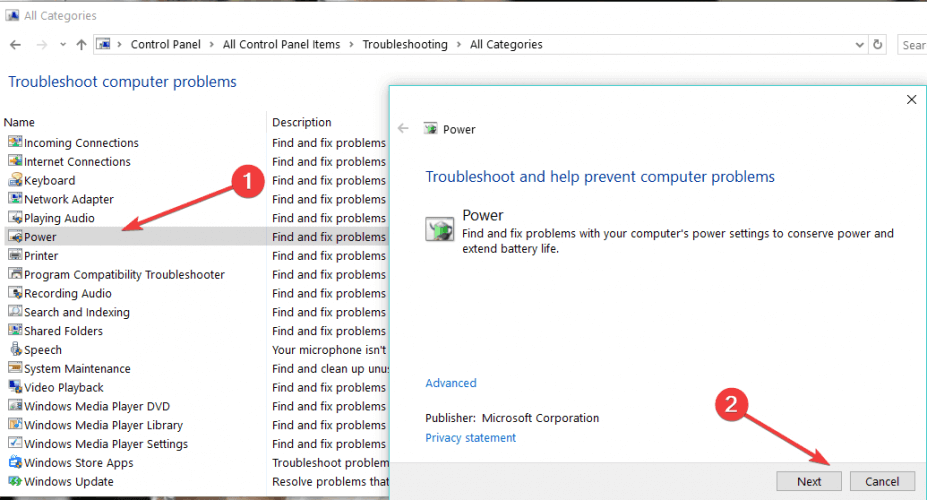Click the Troubleshoot computer problems heading
This screenshot has height=500, width=927.
coord(122,82)
